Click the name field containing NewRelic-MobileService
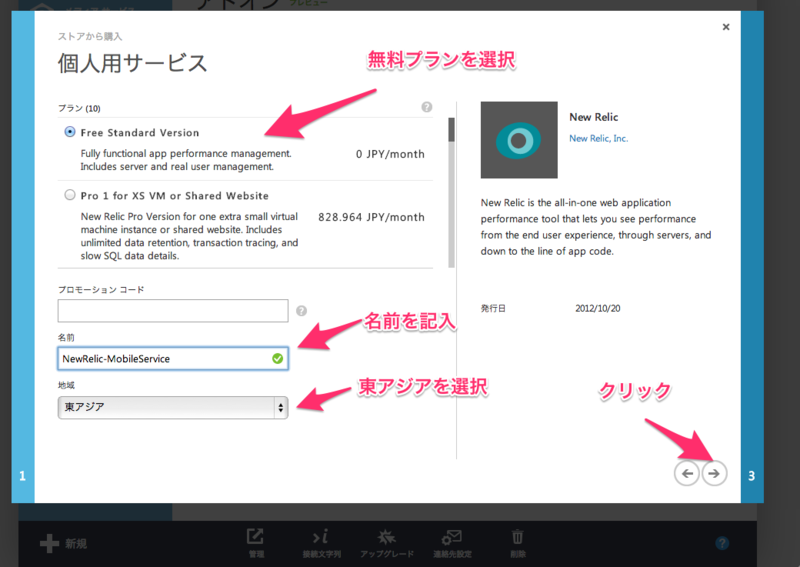The width and height of the screenshot is (800, 567). coord(173,359)
